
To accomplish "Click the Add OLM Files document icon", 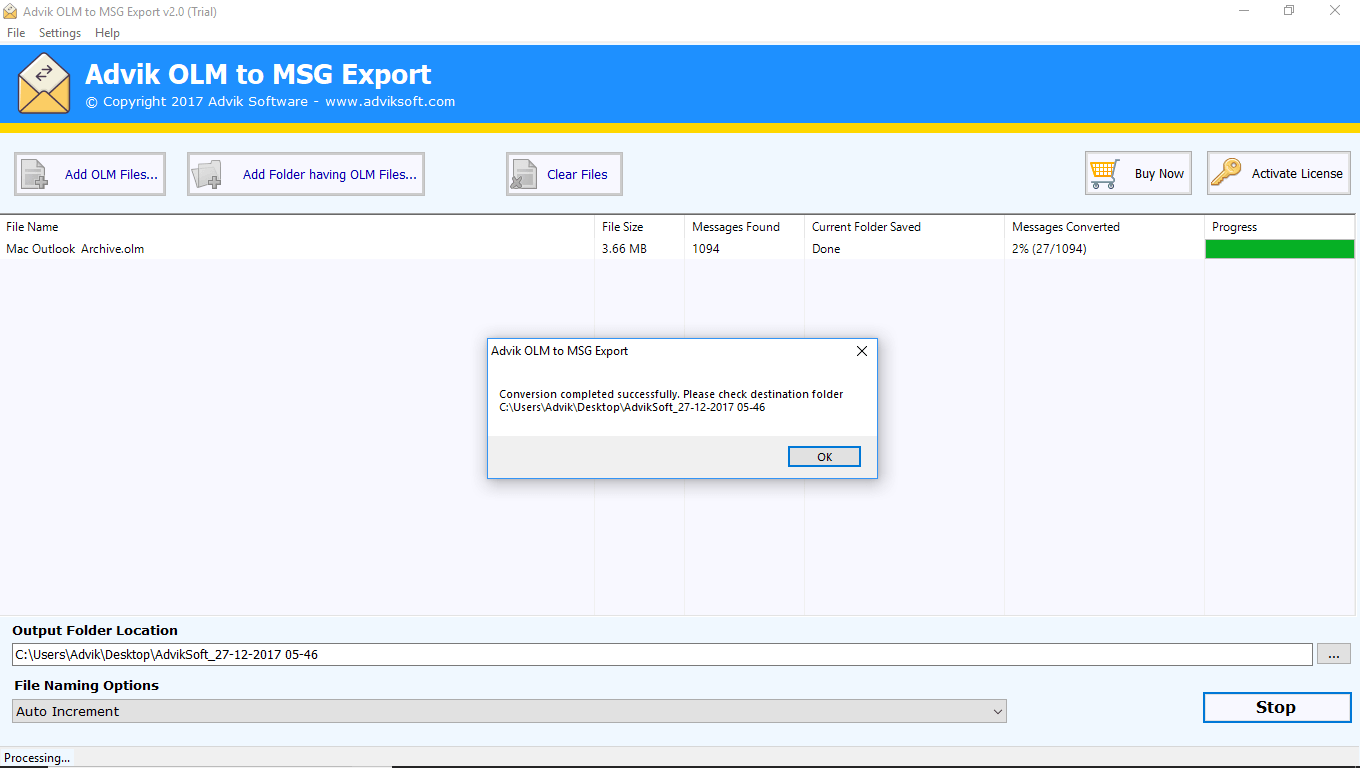I will pos(35,174).
